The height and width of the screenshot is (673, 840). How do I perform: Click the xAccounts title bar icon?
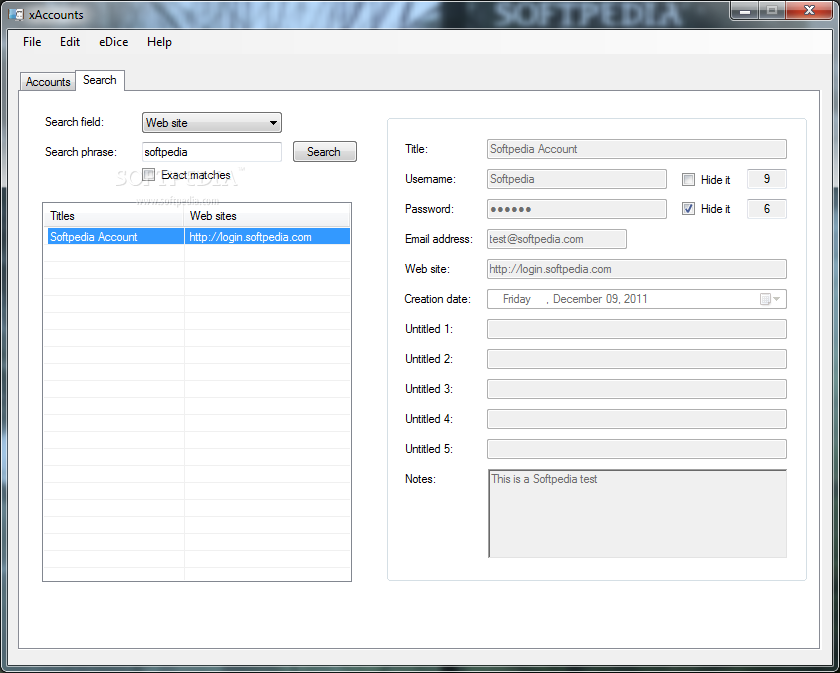(x=17, y=14)
